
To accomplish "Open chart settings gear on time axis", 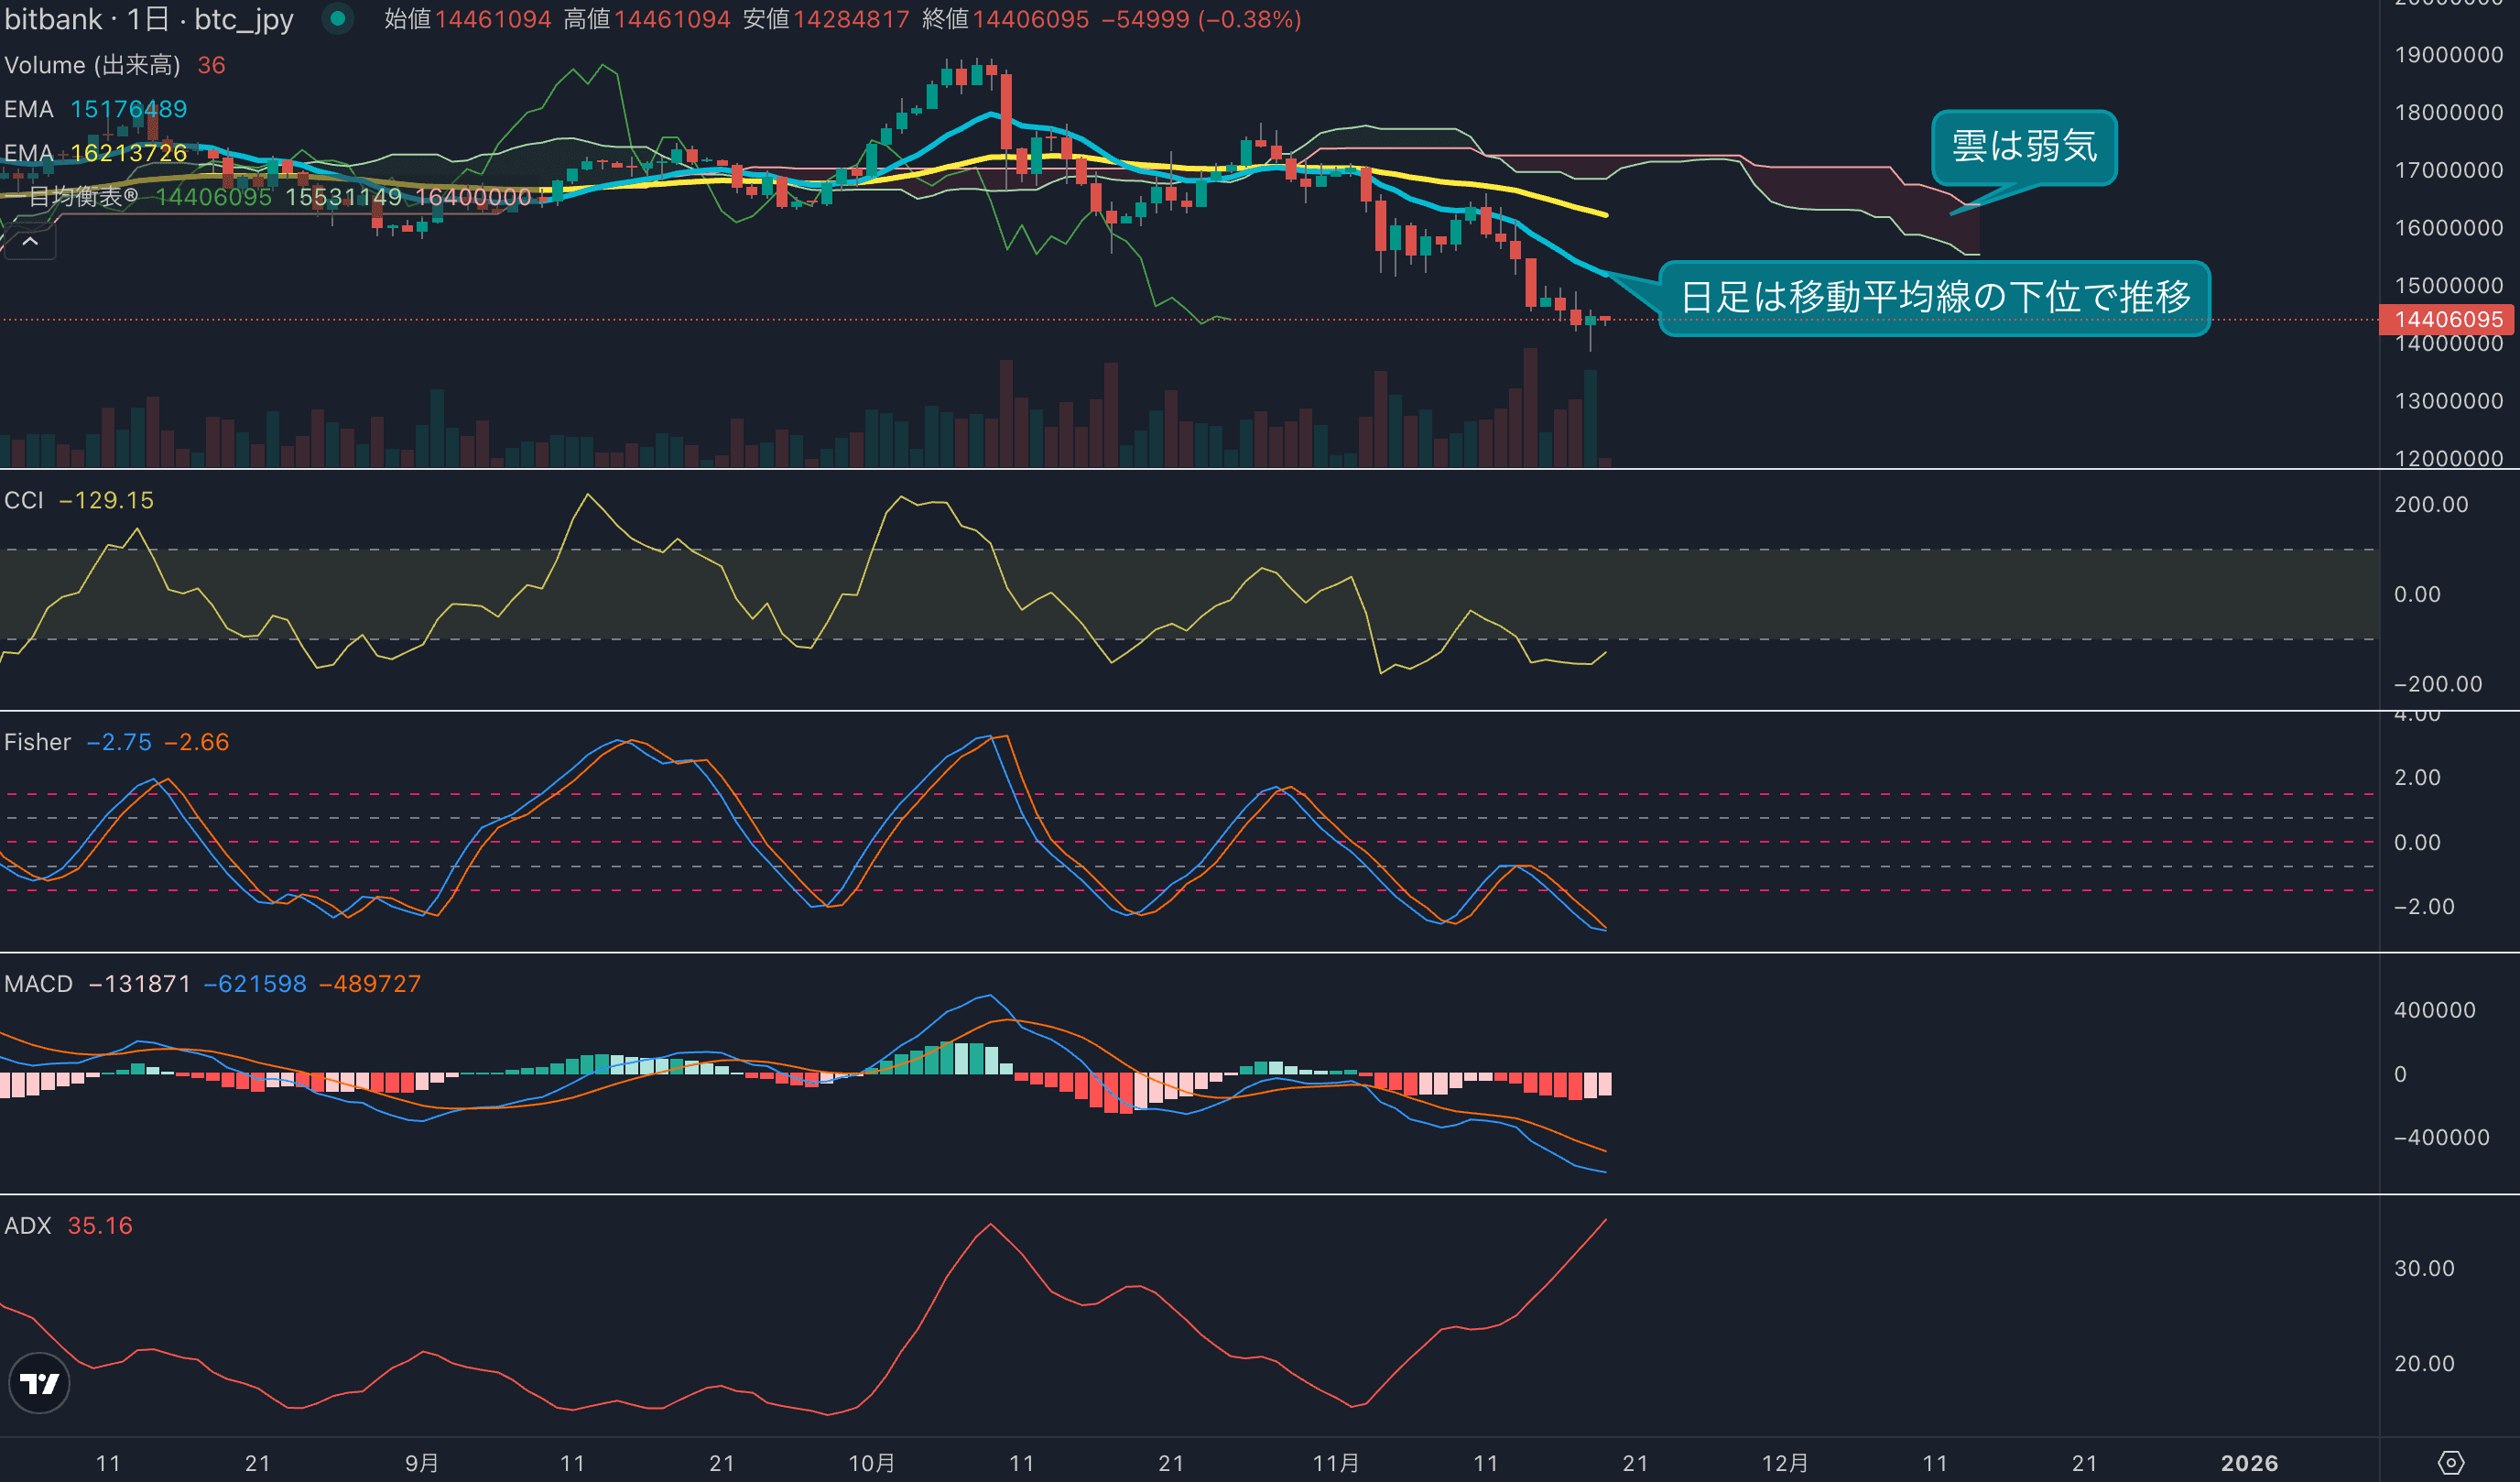I will tap(2451, 1463).
